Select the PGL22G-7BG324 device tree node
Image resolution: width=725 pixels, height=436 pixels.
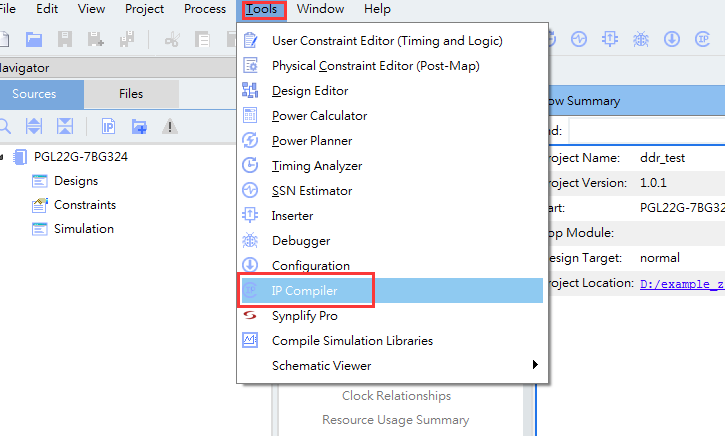click(81, 157)
